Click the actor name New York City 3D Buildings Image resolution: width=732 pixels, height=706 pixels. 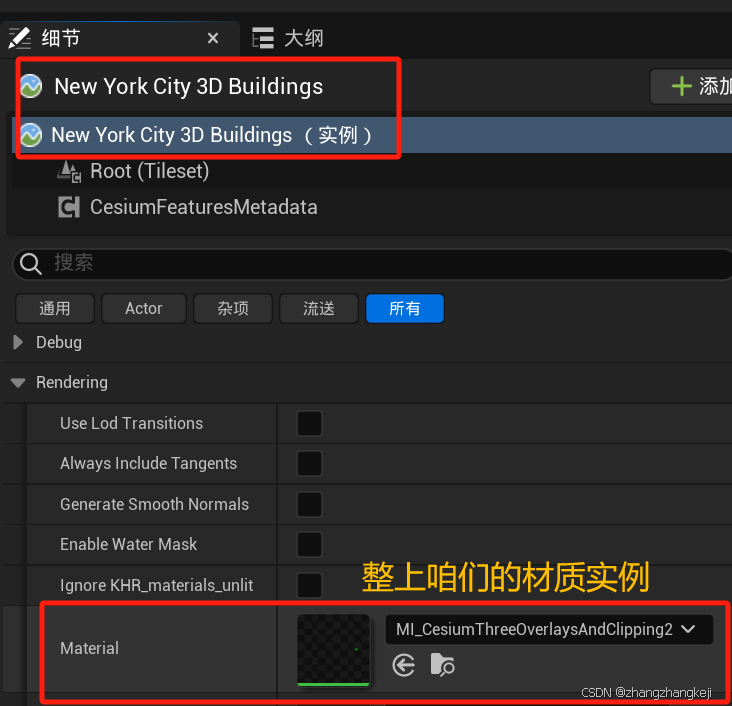(189, 86)
